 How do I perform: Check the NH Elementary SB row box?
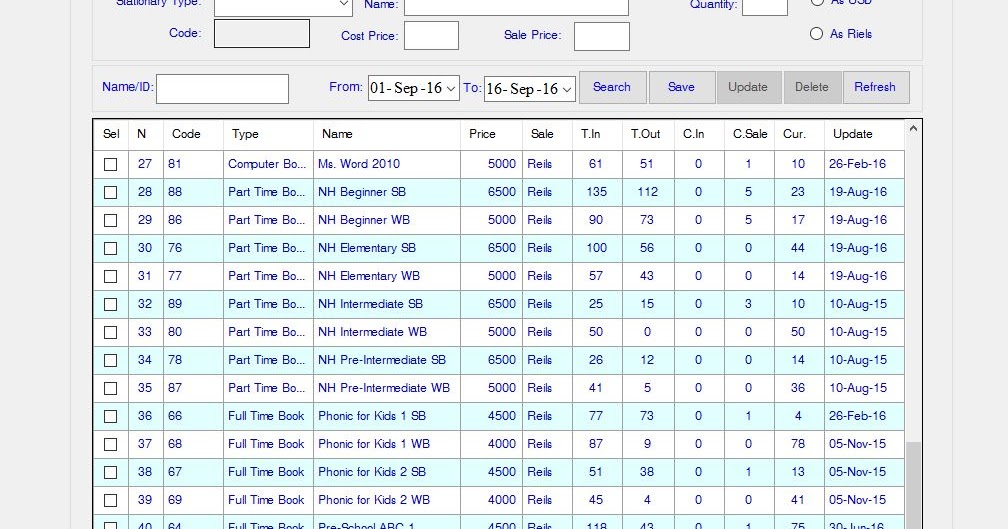click(111, 248)
